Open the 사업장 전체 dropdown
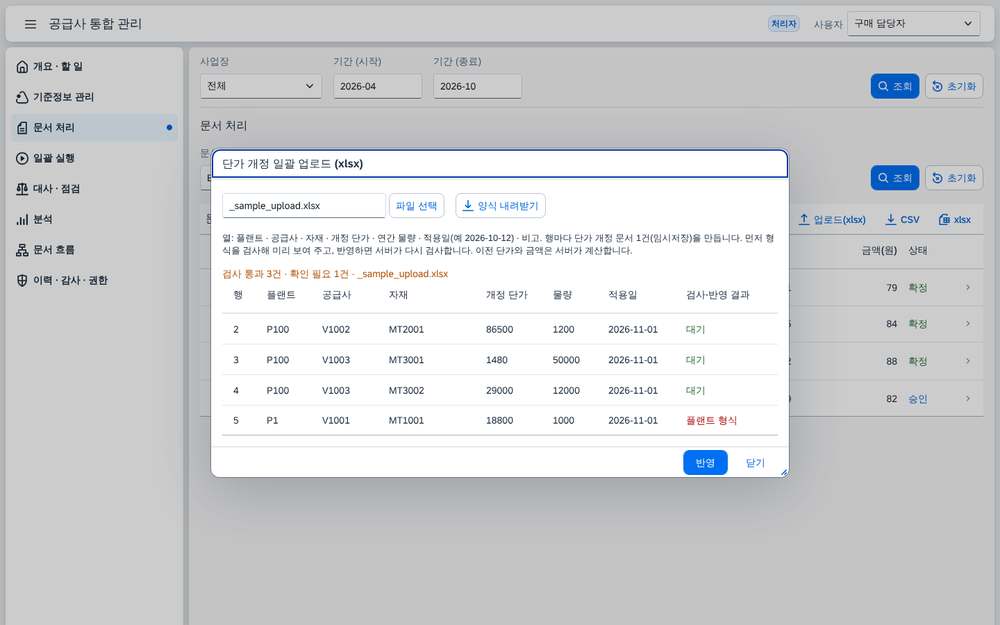 click(x=261, y=86)
